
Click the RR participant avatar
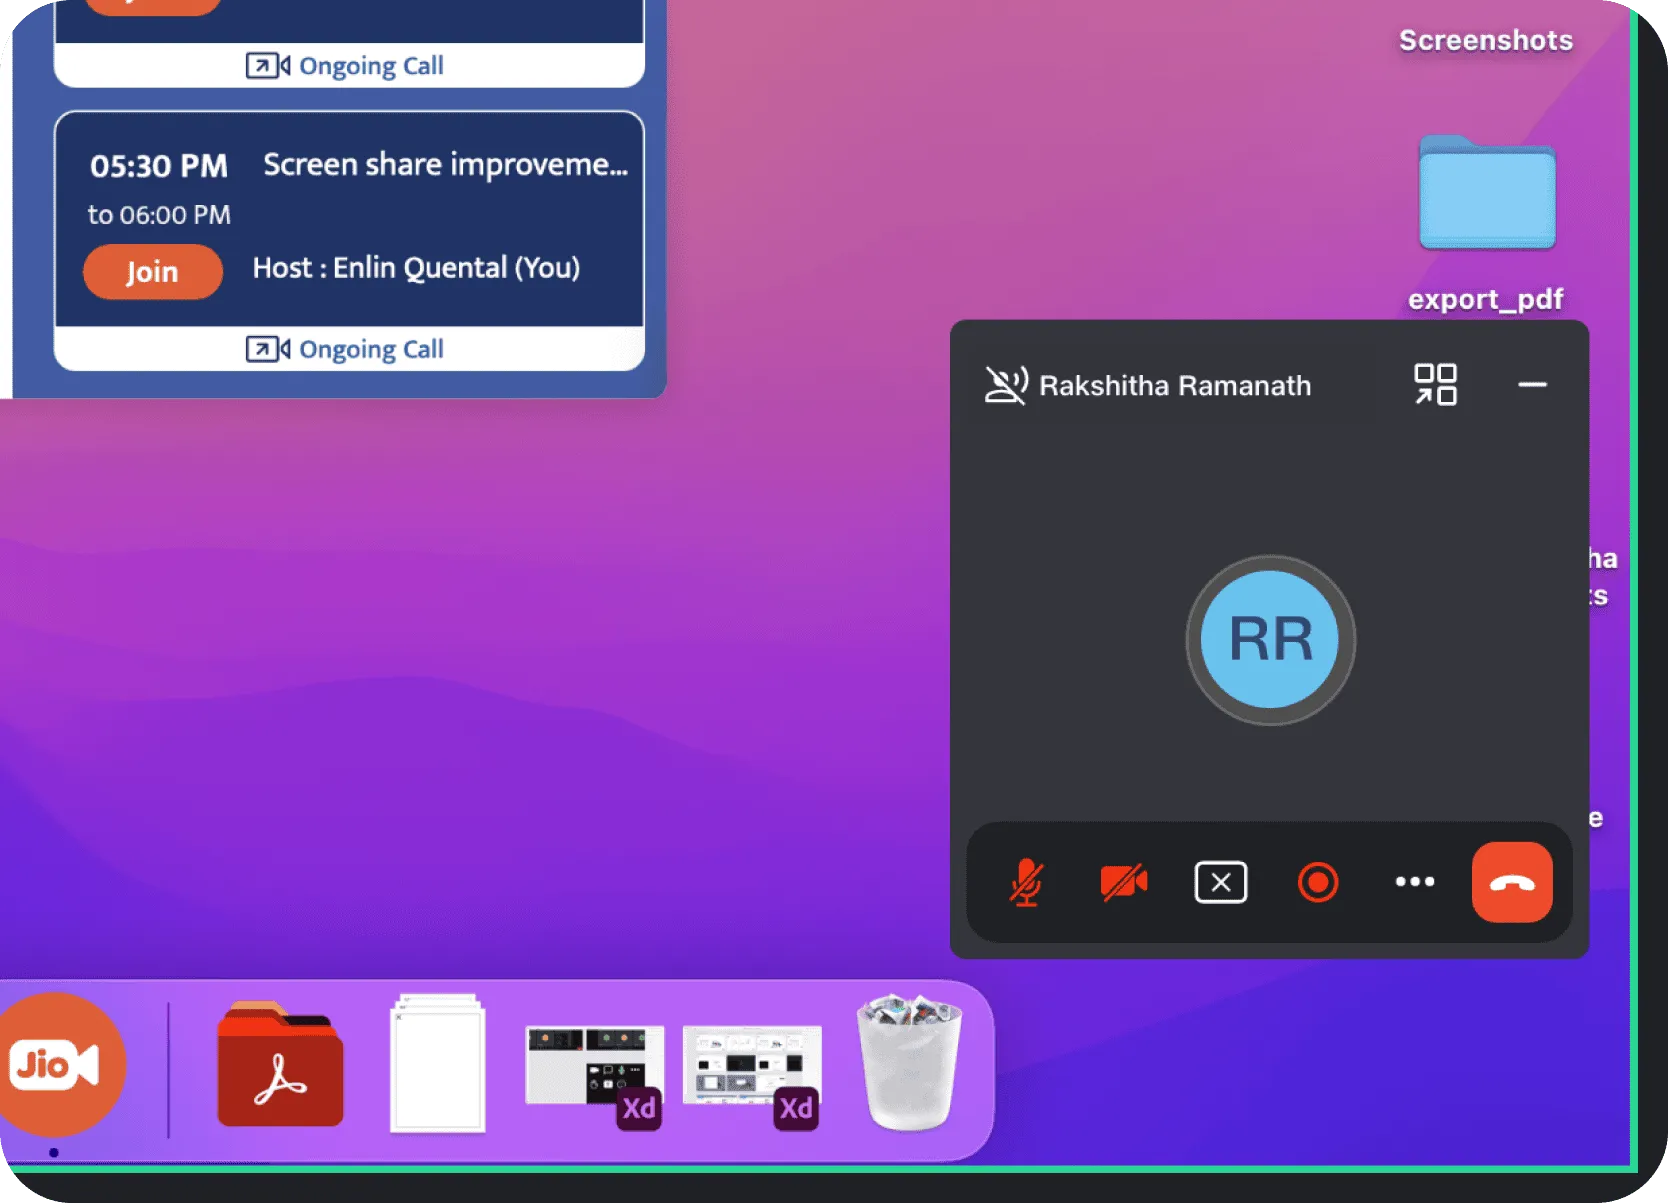point(1270,640)
